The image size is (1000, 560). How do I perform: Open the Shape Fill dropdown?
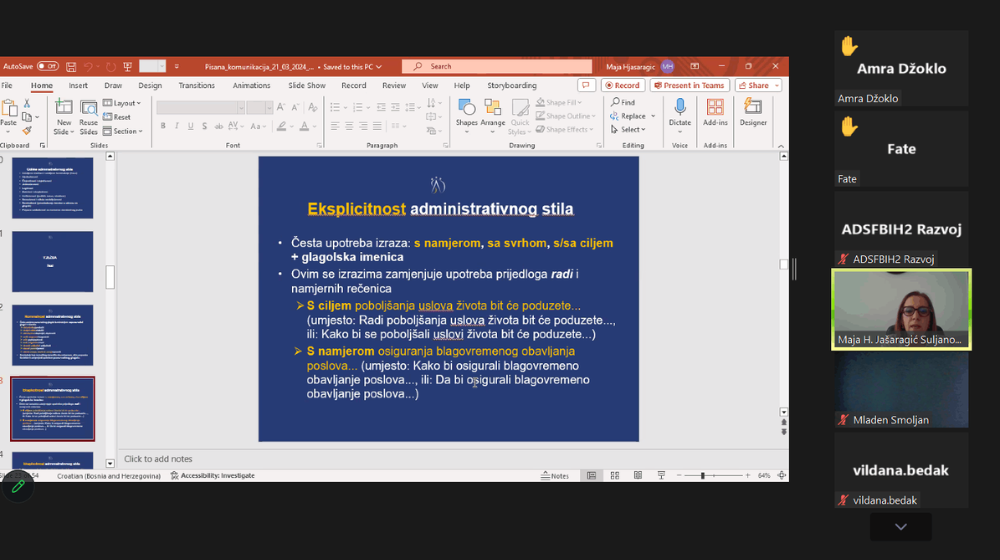click(x=559, y=103)
